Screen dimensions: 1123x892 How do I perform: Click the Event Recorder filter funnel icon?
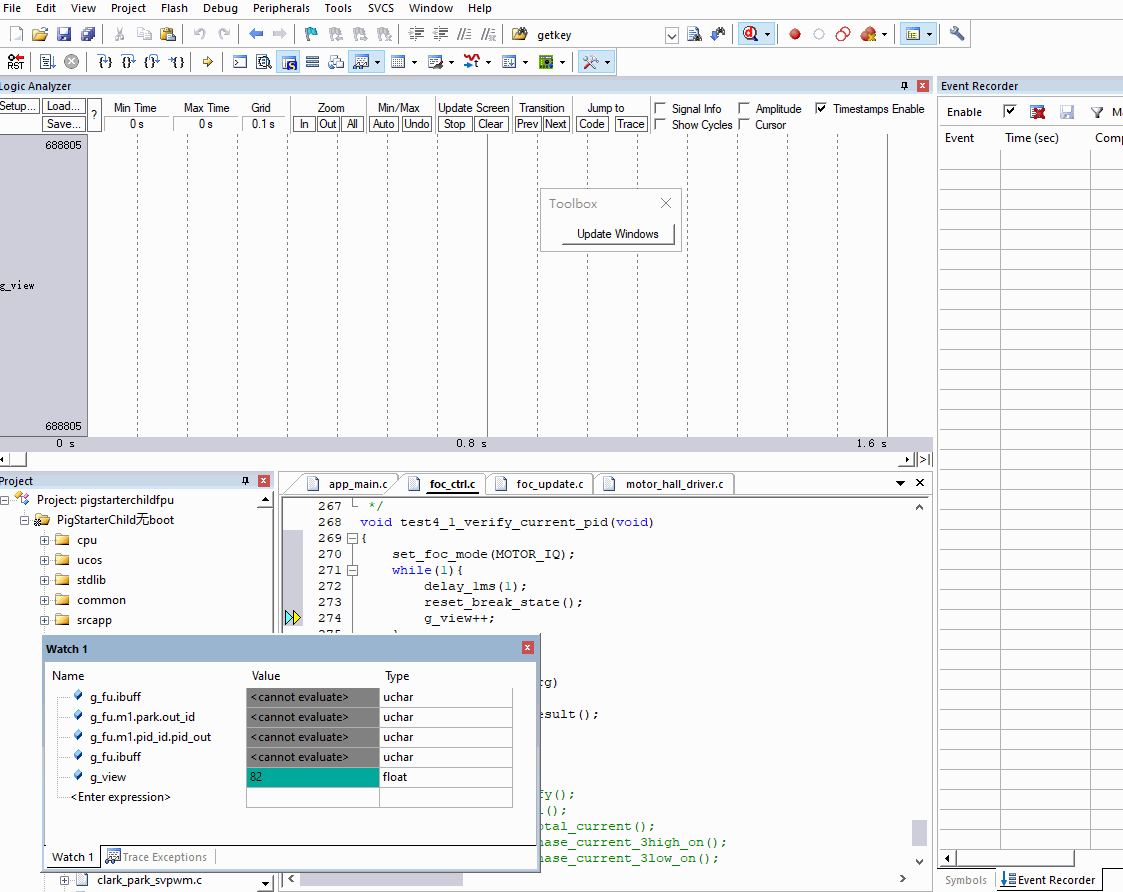click(1097, 112)
